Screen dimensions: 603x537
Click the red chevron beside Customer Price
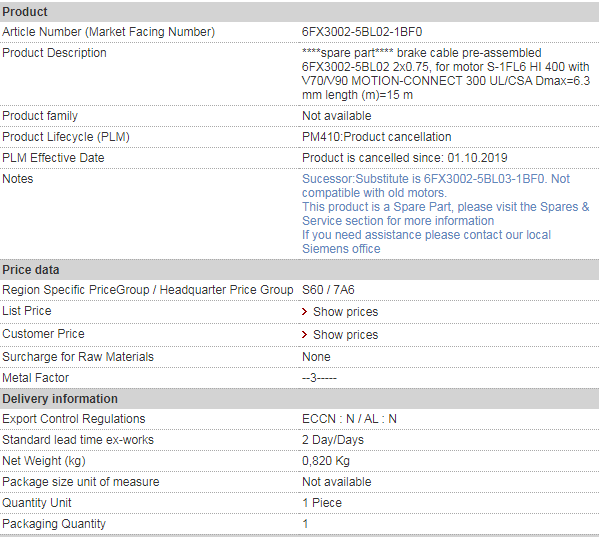click(x=305, y=335)
